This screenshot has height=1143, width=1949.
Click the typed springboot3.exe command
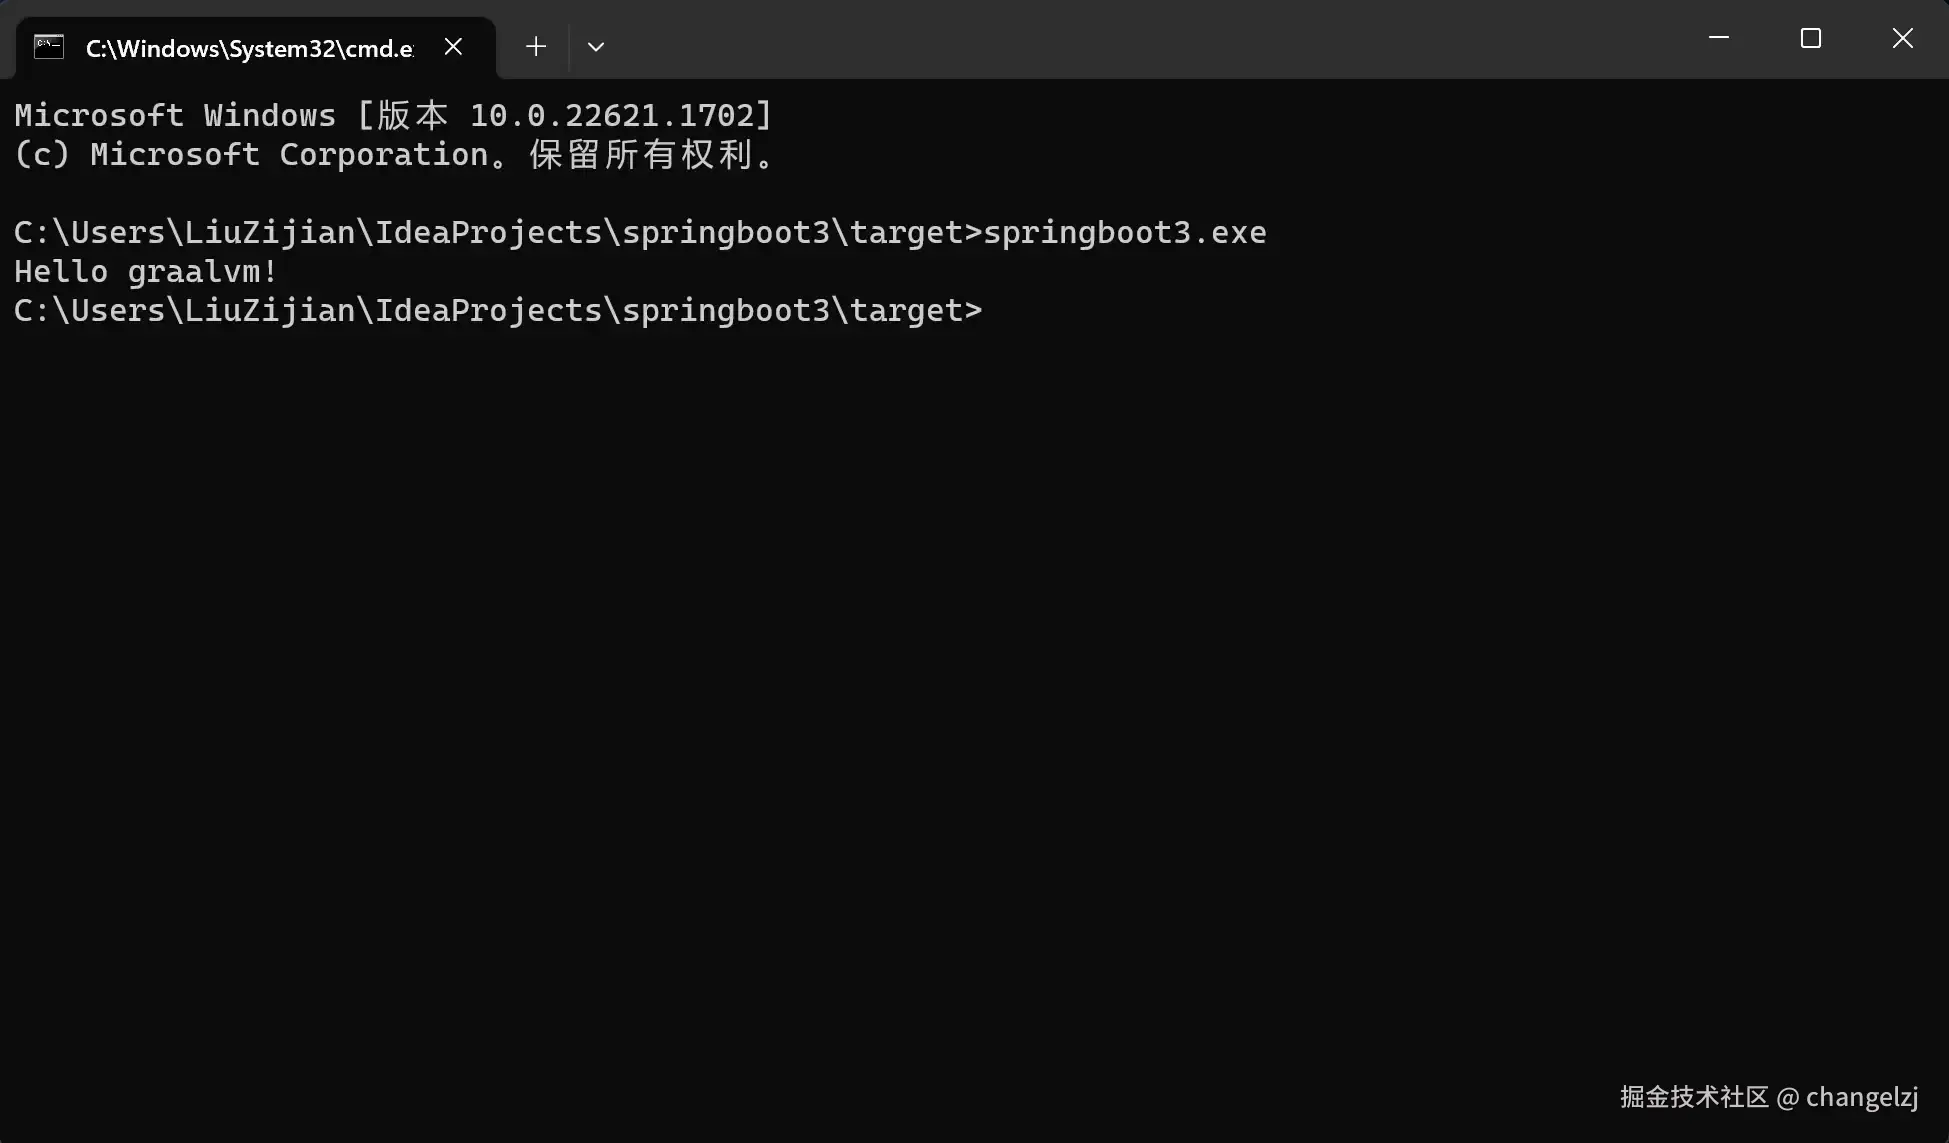coord(1125,232)
